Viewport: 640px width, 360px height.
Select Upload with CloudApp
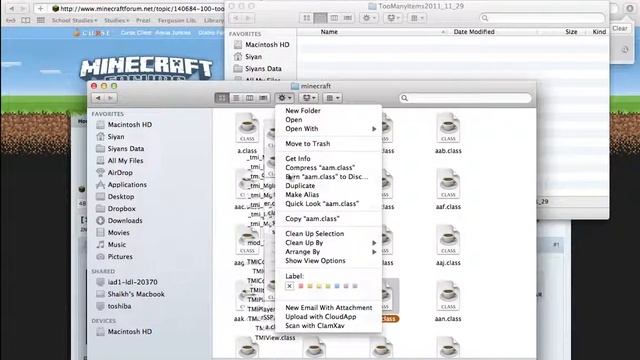pyautogui.click(x=321, y=317)
